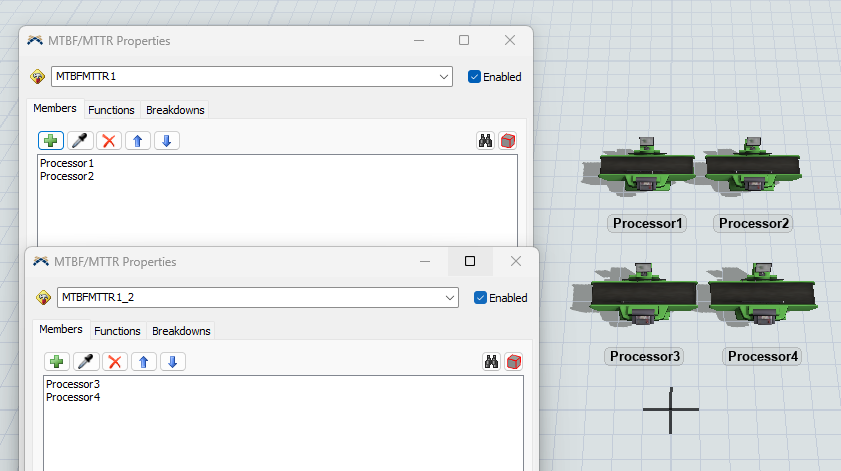Use the sampler eyedropper in MTBFMTTR1_2 window
Screen dimensions: 841x471
coord(86,362)
